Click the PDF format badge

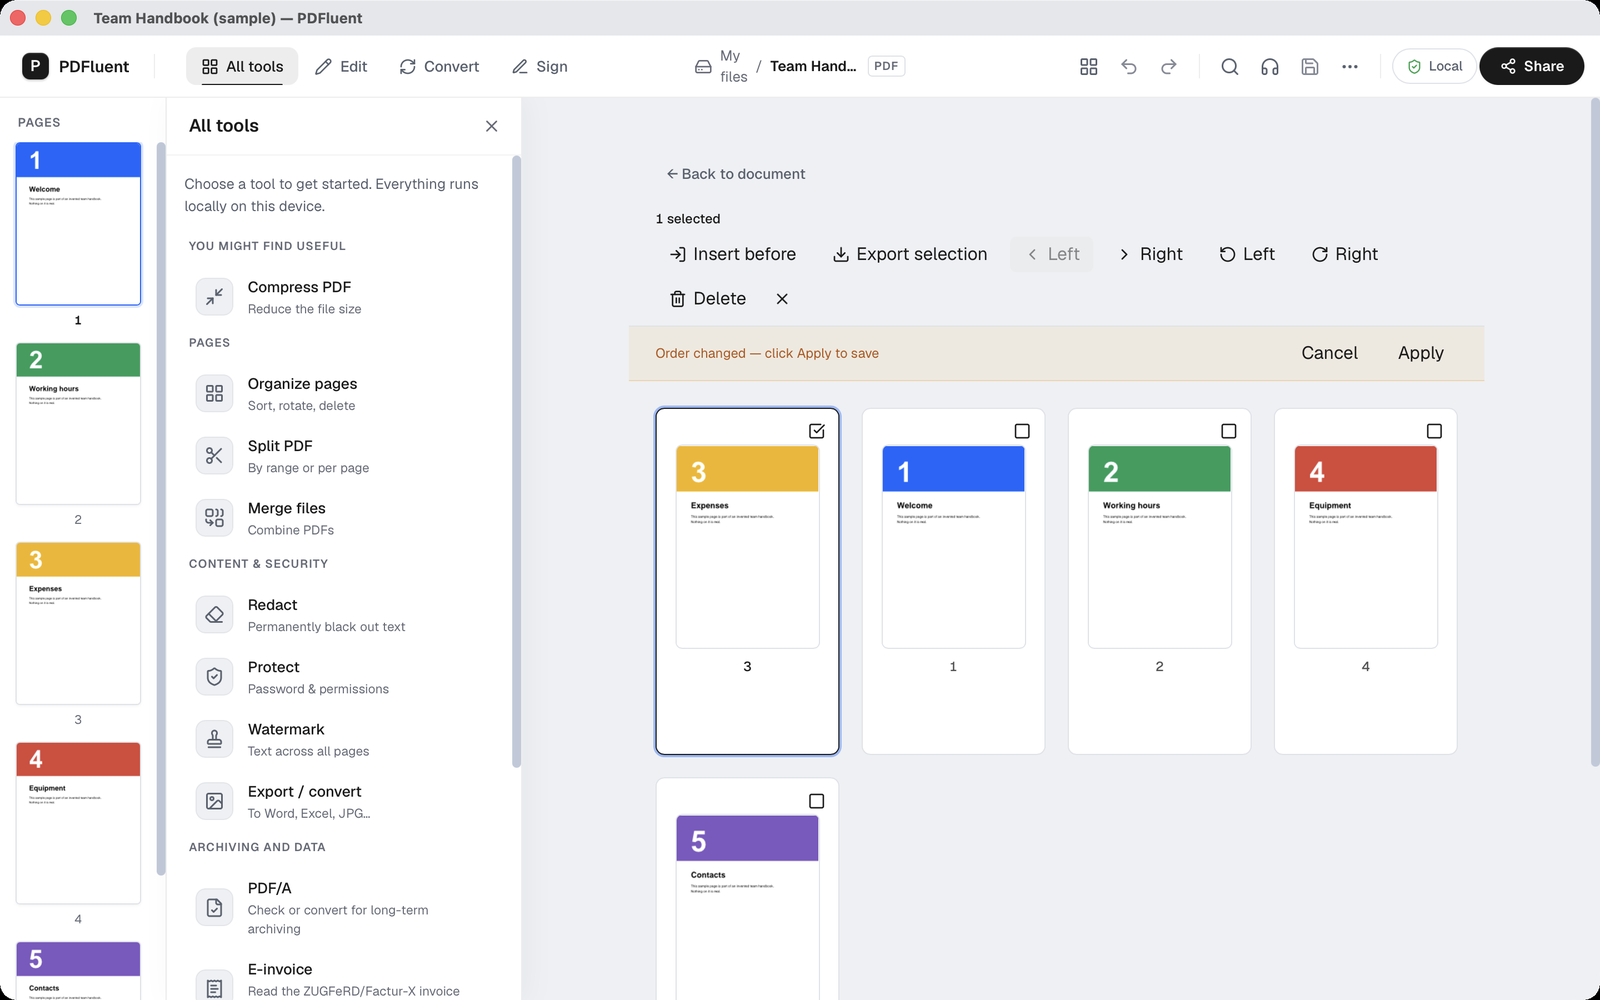(x=886, y=66)
